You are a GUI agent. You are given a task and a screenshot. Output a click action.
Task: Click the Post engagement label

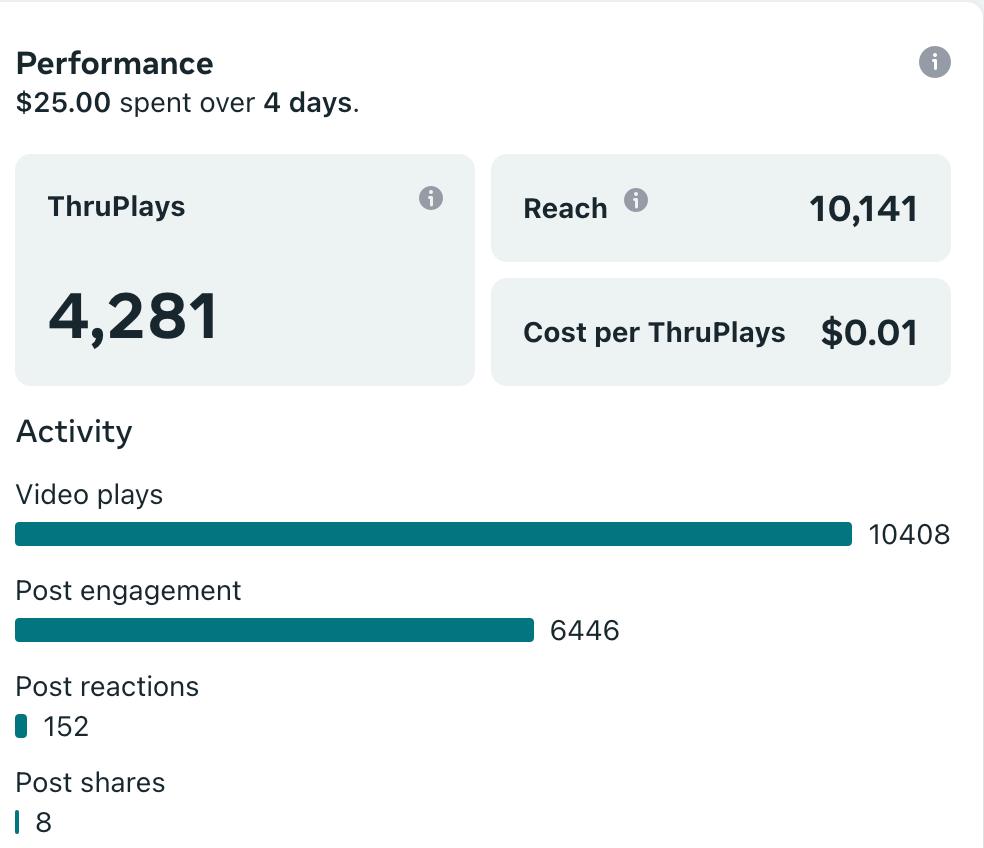pyautogui.click(x=128, y=590)
